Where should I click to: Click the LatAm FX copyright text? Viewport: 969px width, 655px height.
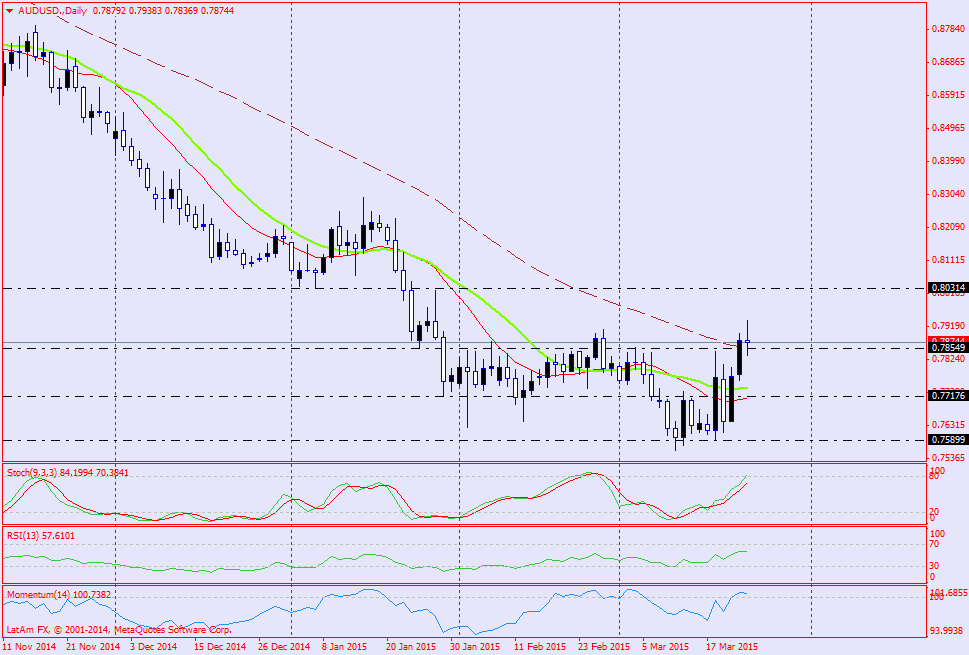[120, 630]
